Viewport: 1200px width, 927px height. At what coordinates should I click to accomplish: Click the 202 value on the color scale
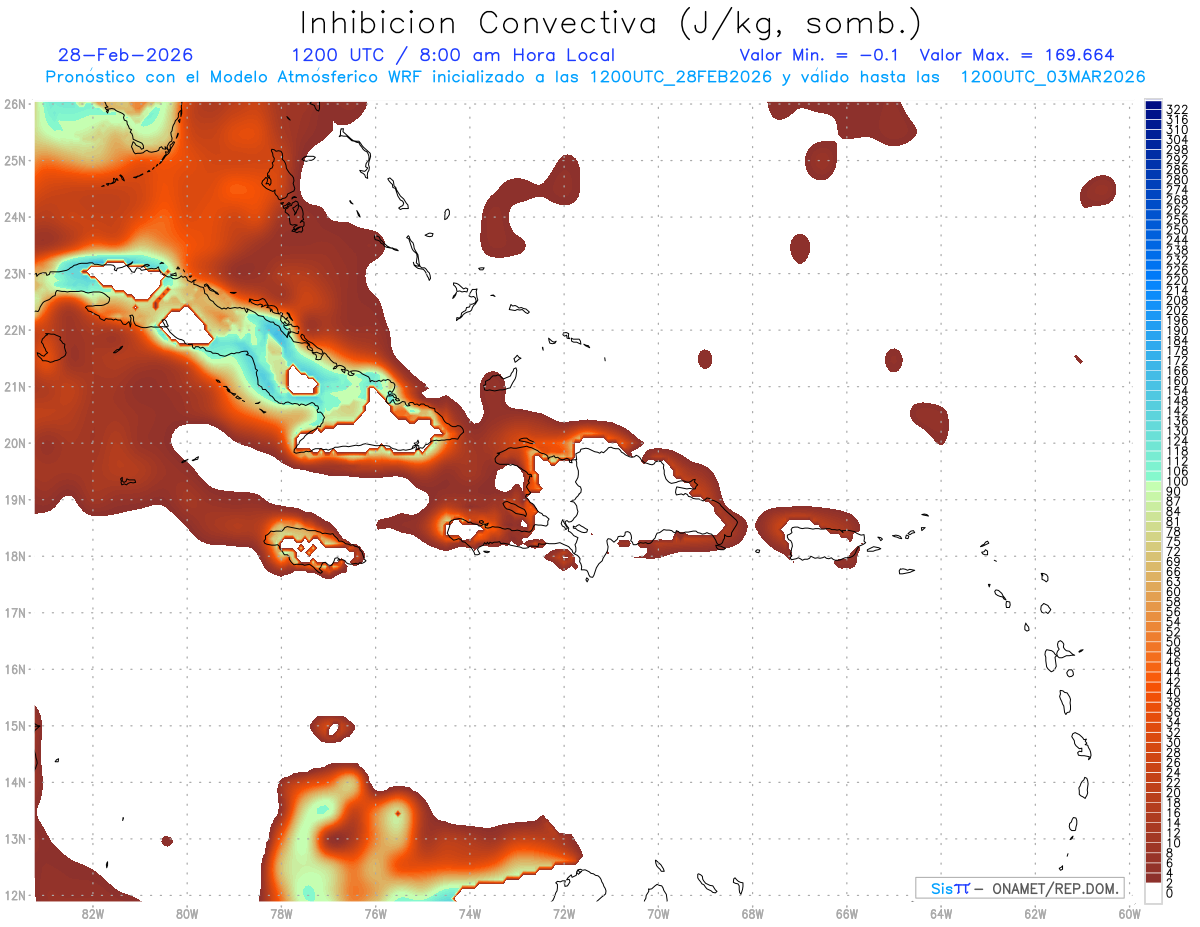tap(1177, 310)
